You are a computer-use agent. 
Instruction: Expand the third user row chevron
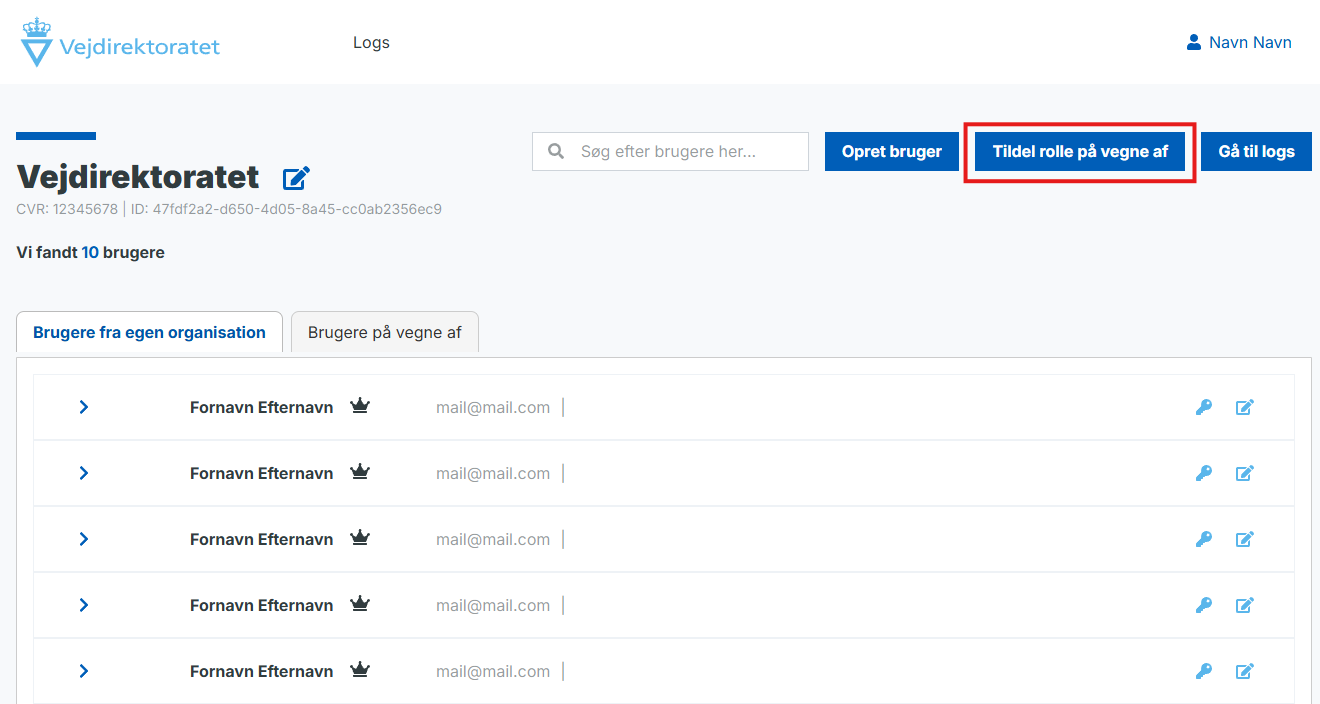coord(84,539)
